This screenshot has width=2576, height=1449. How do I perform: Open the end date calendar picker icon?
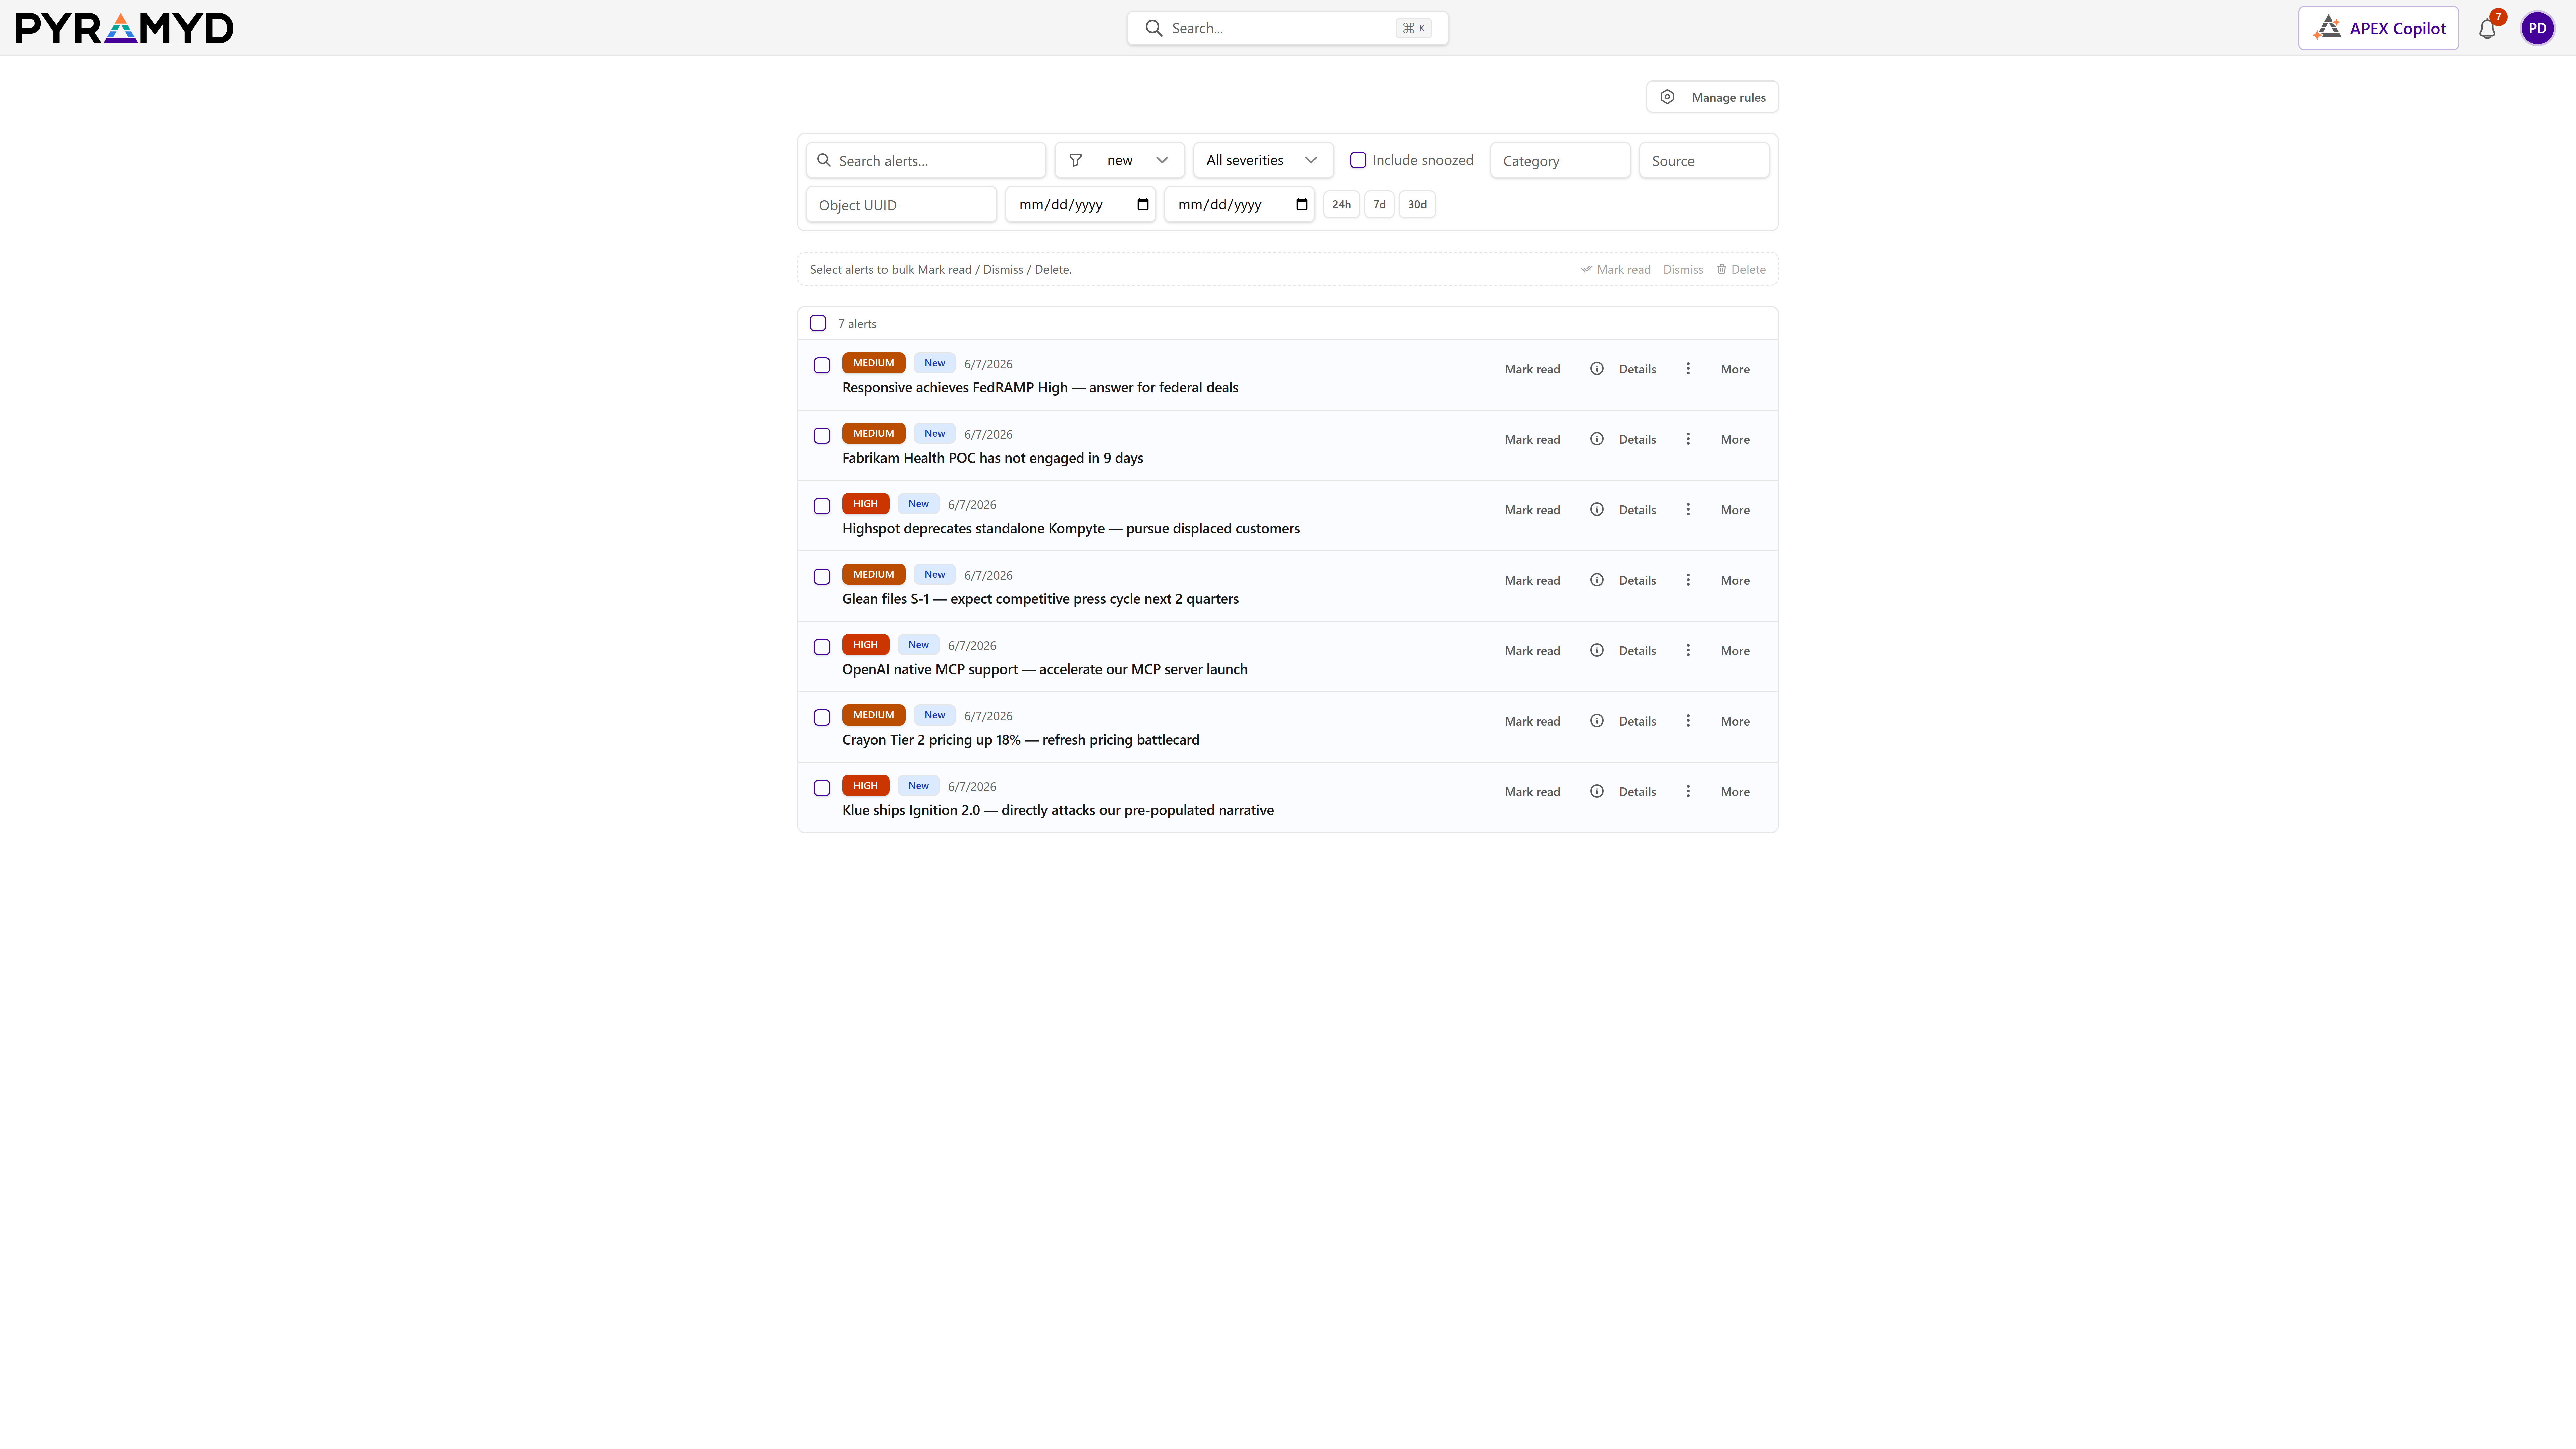1302,204
